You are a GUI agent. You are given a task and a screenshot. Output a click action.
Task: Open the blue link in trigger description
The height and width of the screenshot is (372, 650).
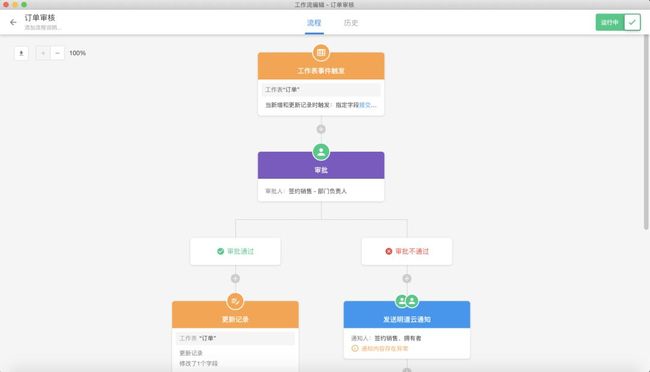[368, 105]
